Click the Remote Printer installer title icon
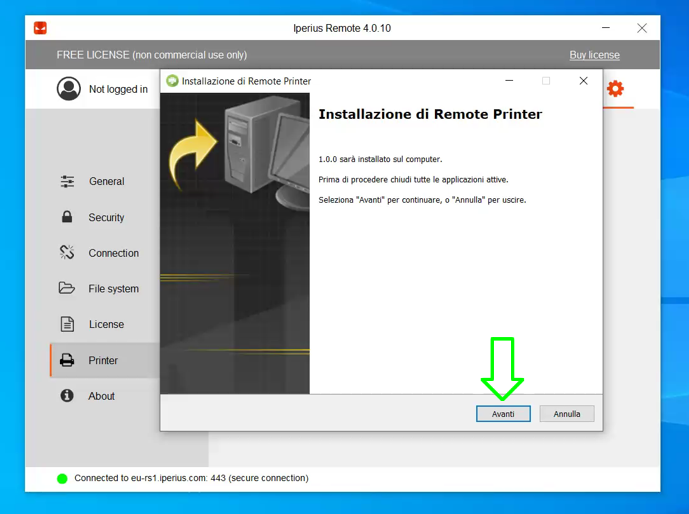The height and width of the screenshot is (514, 689). pyautogui.click(x=172, y=81)
